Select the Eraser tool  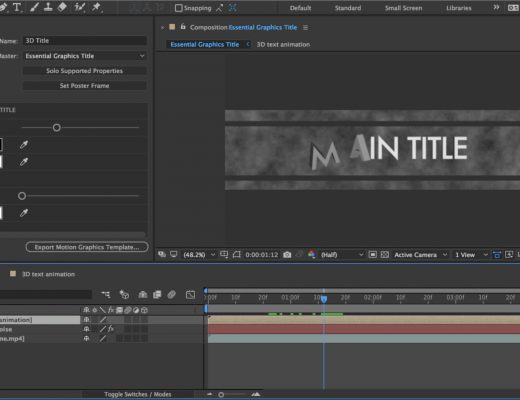62,7
